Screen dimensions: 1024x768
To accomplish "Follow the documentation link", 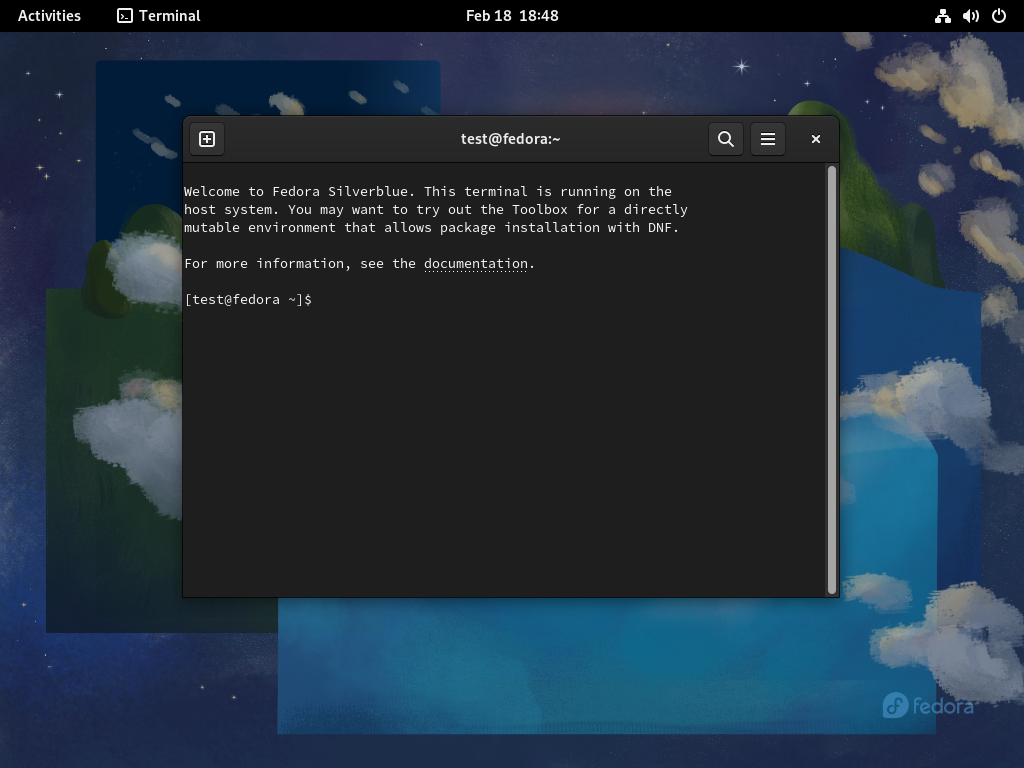I will pyautogui.click(x=475, y=264).
